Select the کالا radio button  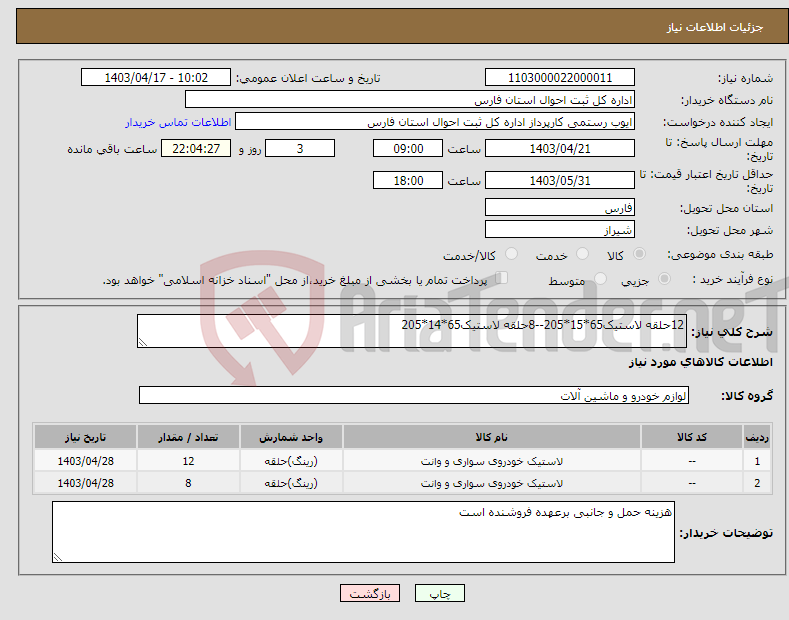(639, 254)
